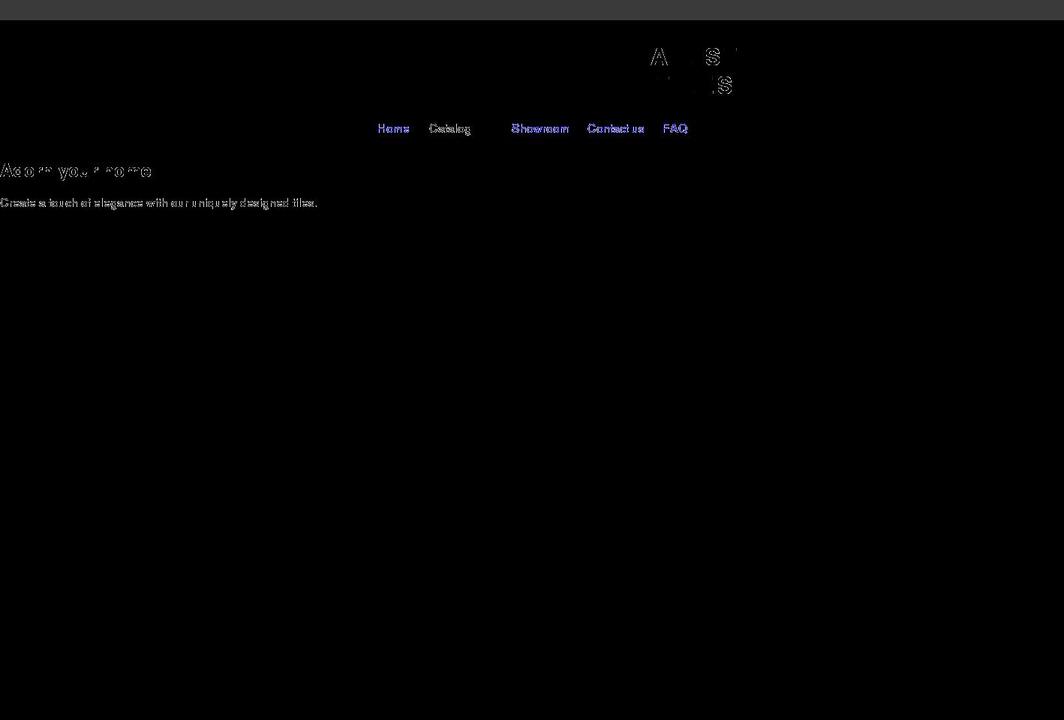Open the Contact us link
The width and height of the screenshot is (1064, 720).
615,128
